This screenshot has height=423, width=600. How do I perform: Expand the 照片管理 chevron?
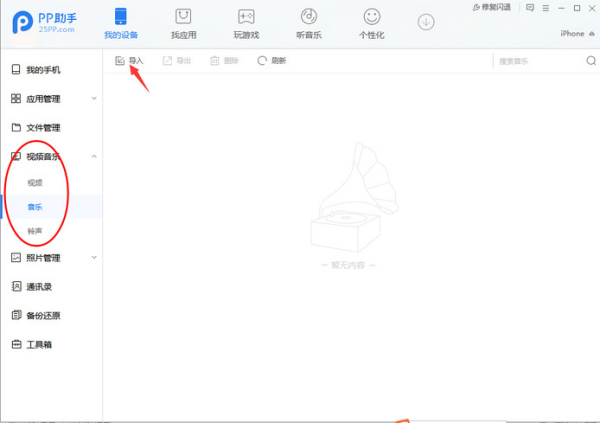[x=94, y=257]
